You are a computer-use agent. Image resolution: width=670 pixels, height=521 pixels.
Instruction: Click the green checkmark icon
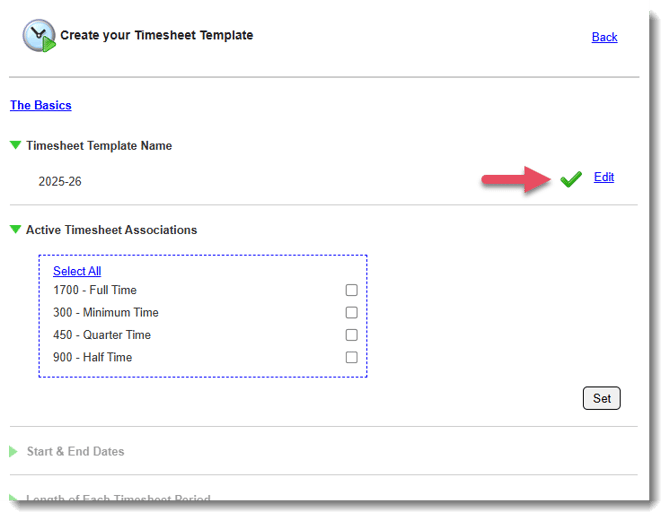click(x=571, y=179)
